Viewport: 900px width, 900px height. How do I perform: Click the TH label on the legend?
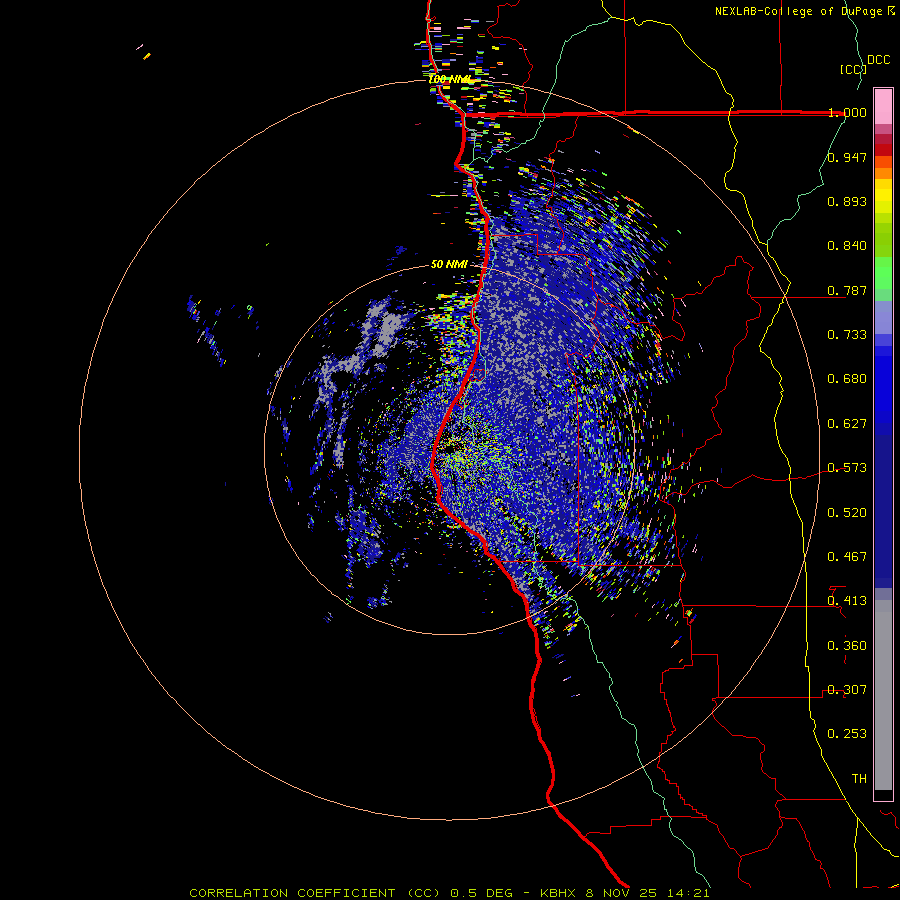pyautogui.click(x=859, y=779)
